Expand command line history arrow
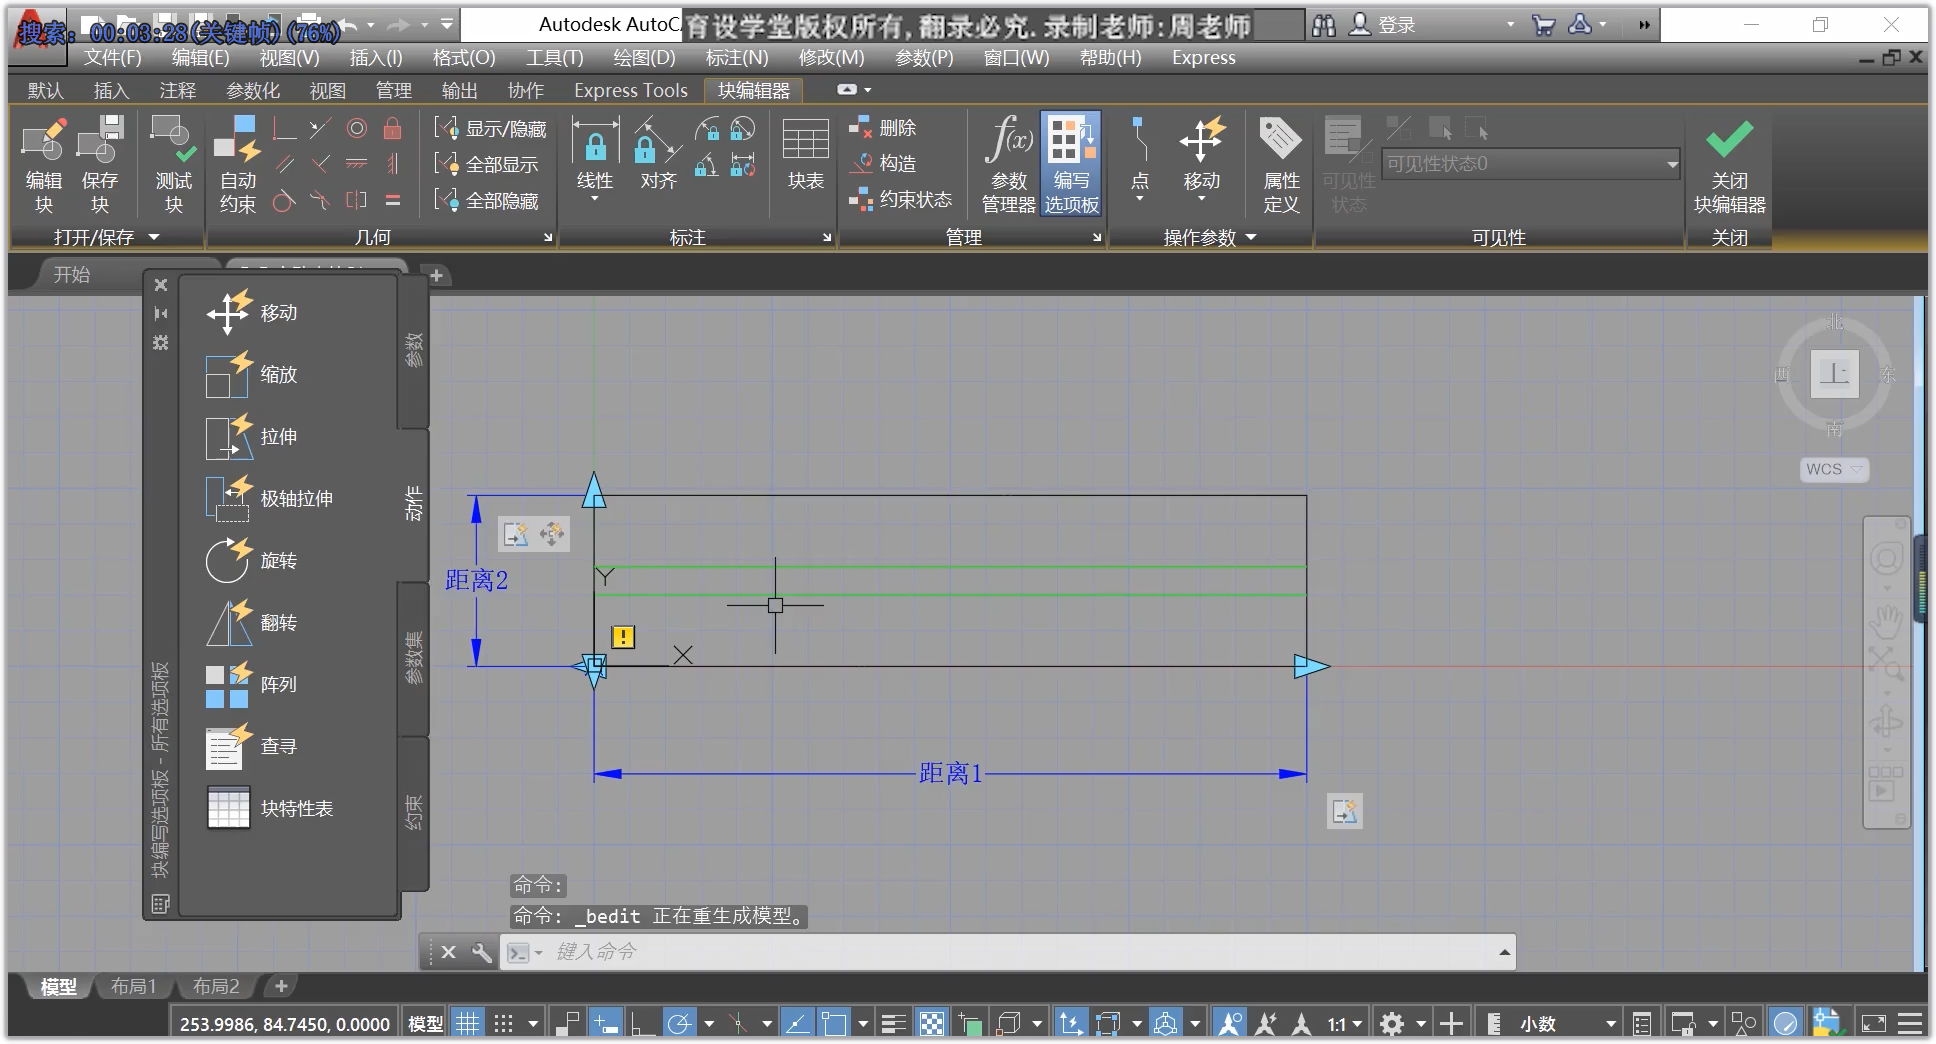 1504,952
